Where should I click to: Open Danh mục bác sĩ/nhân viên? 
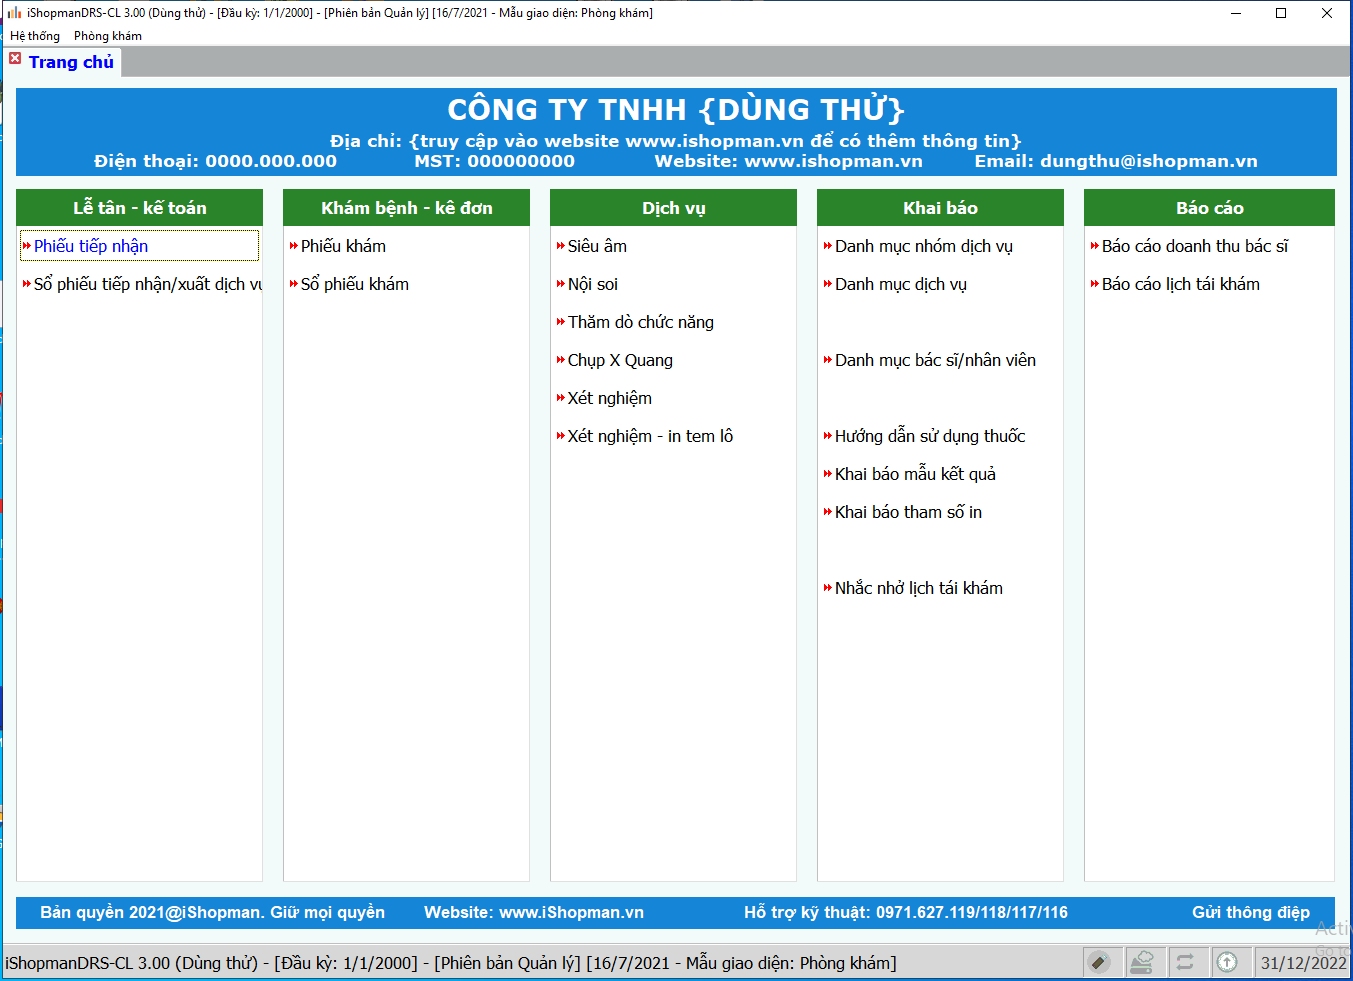click(x=935, y=360)
